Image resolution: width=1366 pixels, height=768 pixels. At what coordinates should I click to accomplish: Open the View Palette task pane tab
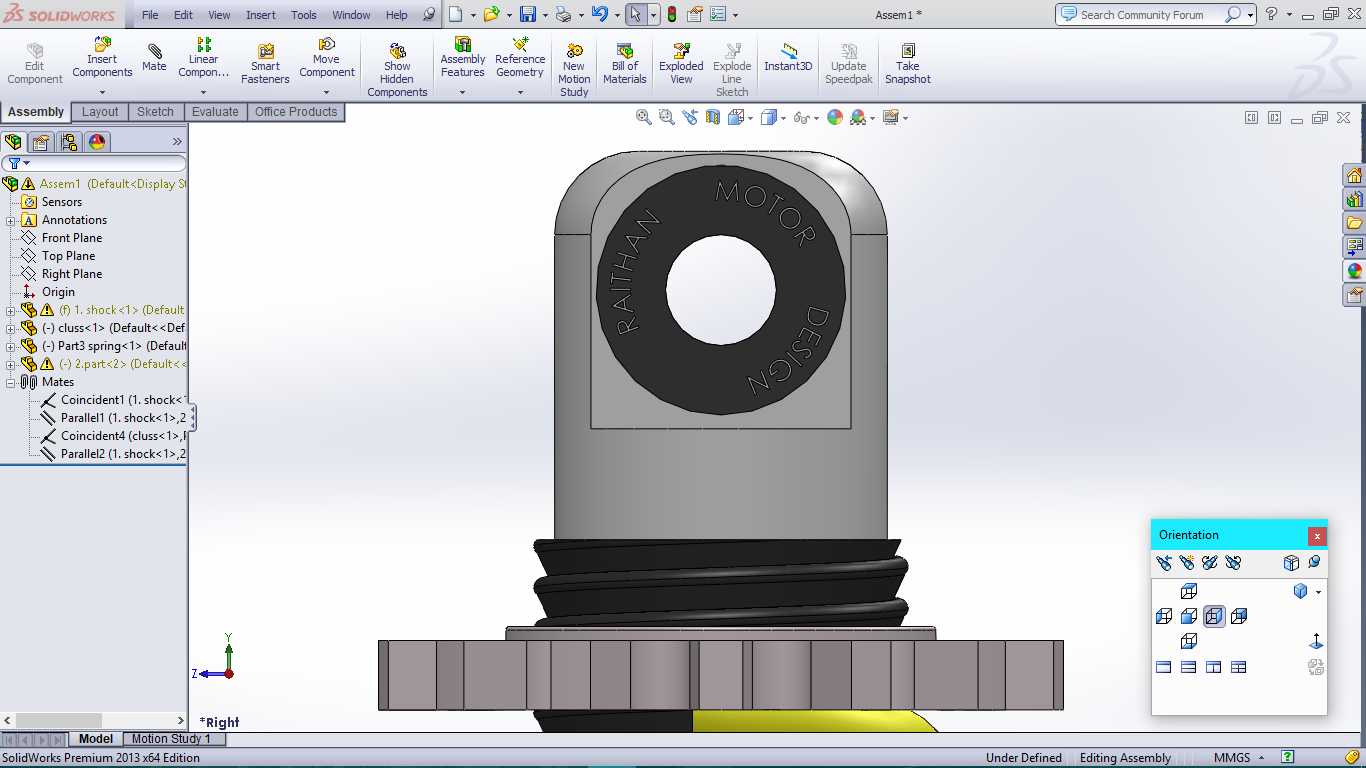click(x=1355, y=247)
